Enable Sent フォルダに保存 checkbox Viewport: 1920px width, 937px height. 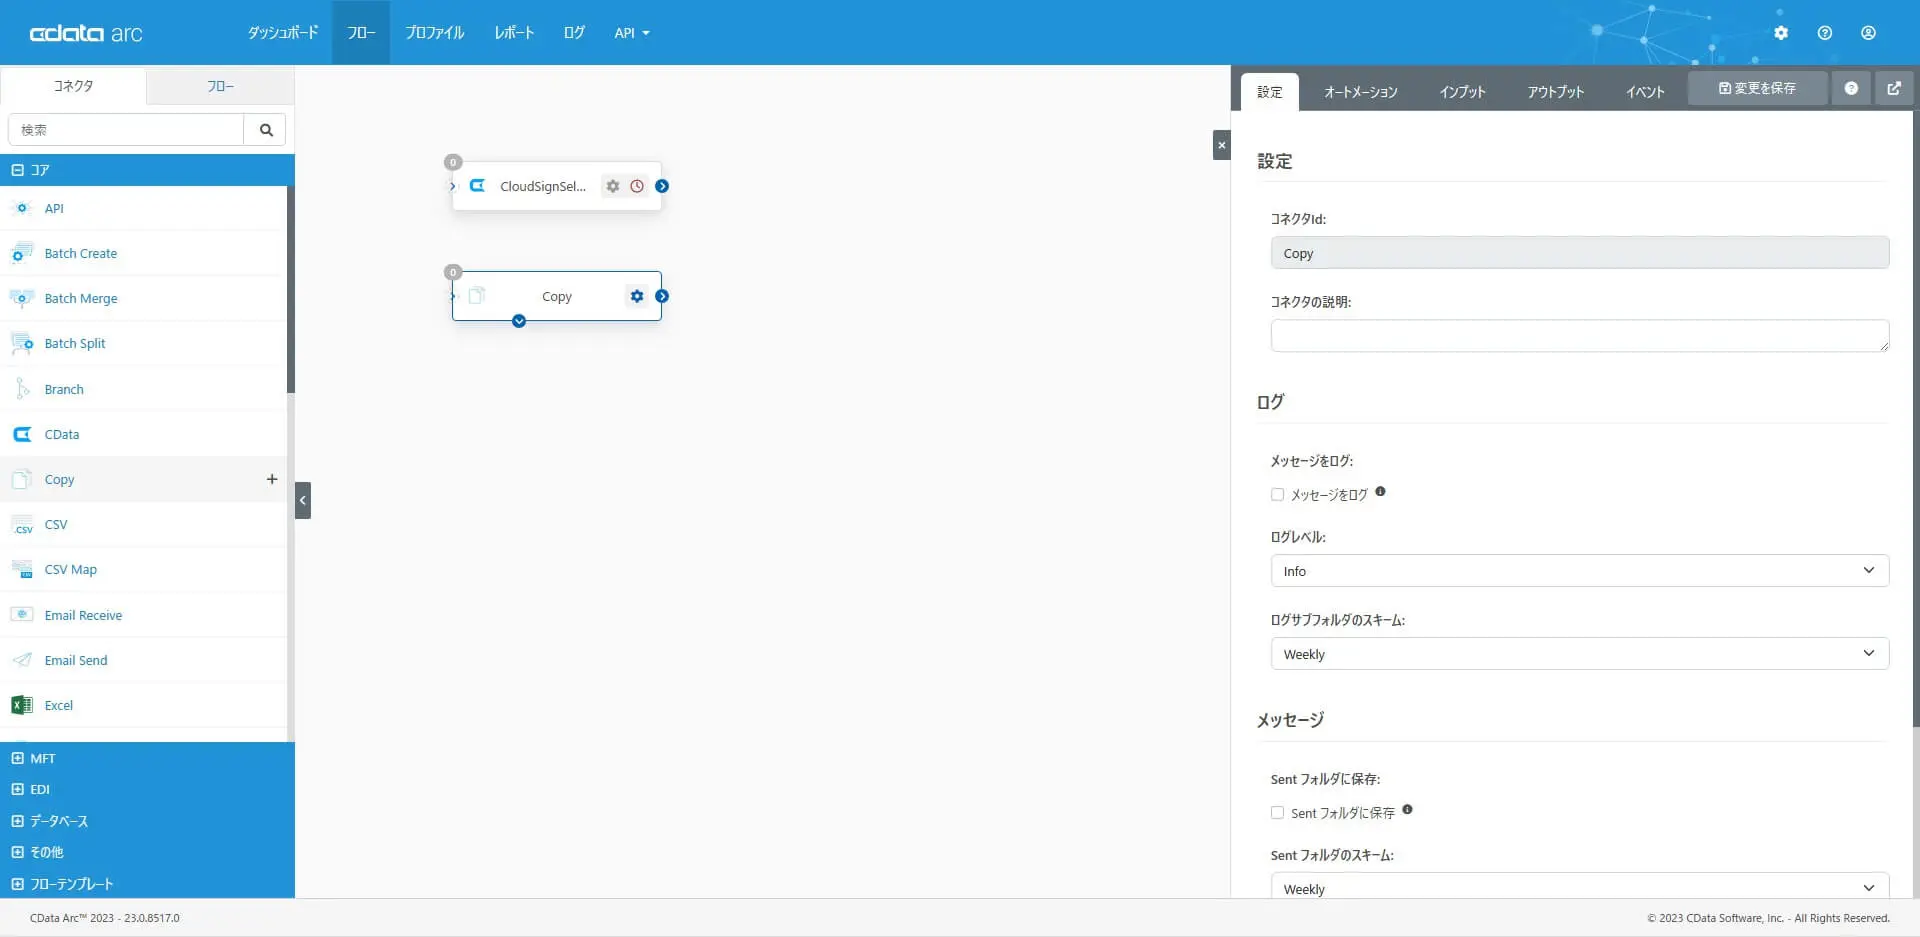[1277, 813]
